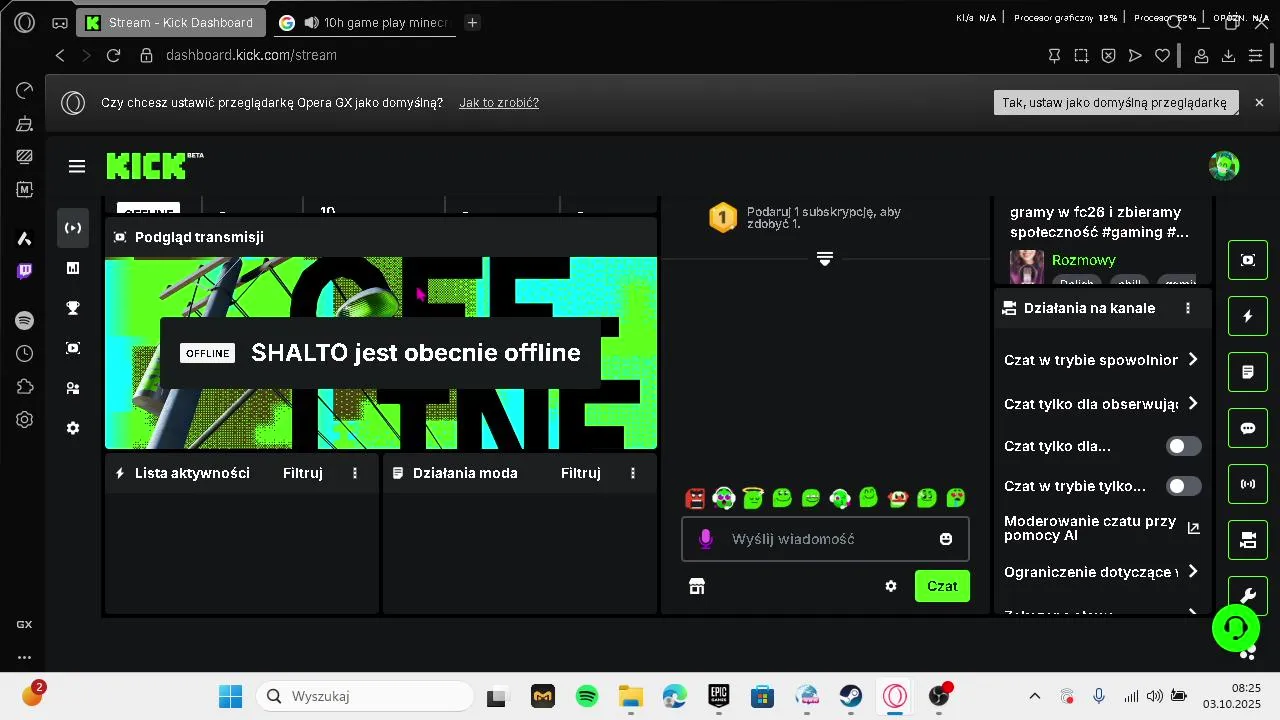1280x720 pixels.
Task: Expand 'Czat w trybie spowolnionym' option
Action: pyautogui.click(x=1102, y=360)
